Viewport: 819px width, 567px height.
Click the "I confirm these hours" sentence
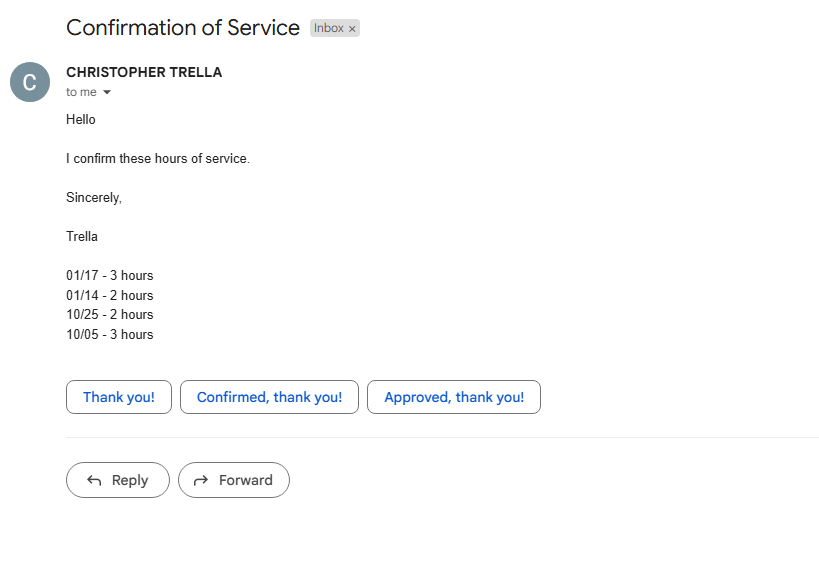click(x=158, y=158)
